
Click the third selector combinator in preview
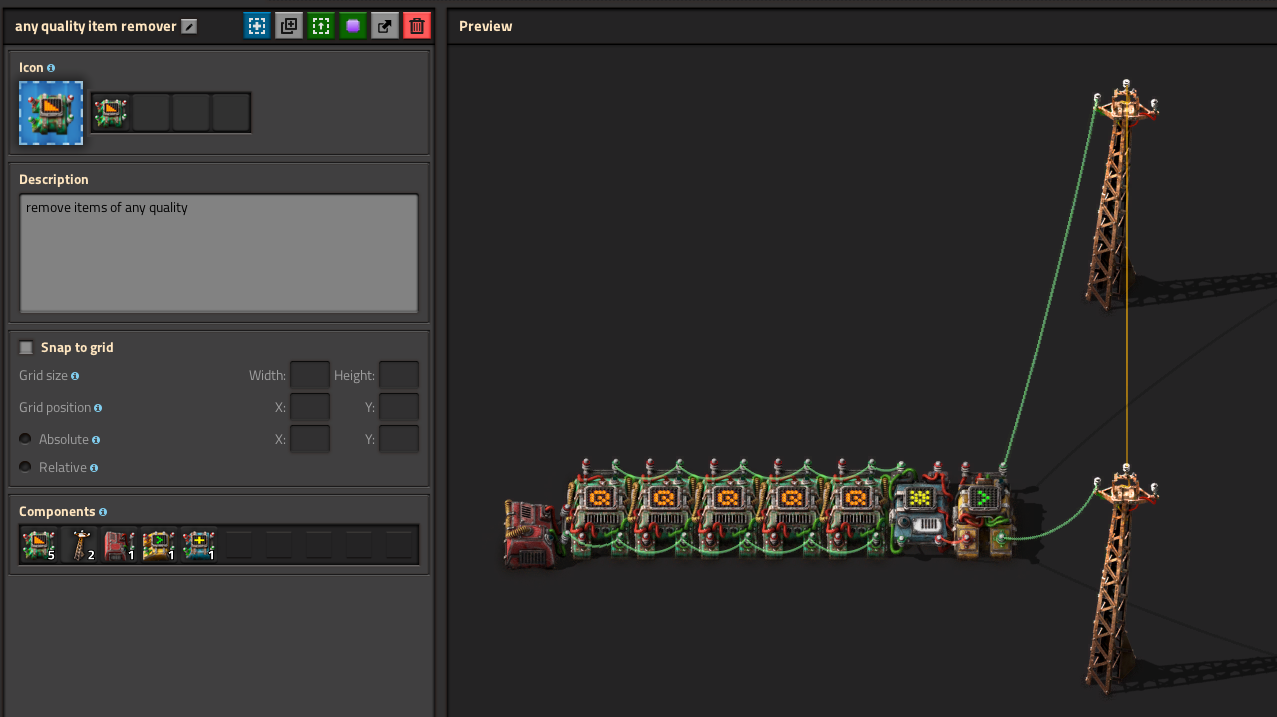coord(726,510)
